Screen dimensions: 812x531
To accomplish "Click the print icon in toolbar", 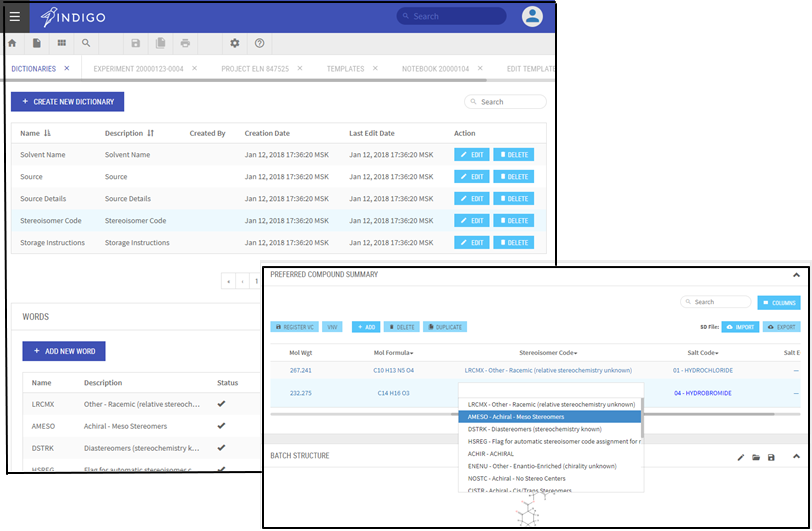I will [x=186, y=43].
